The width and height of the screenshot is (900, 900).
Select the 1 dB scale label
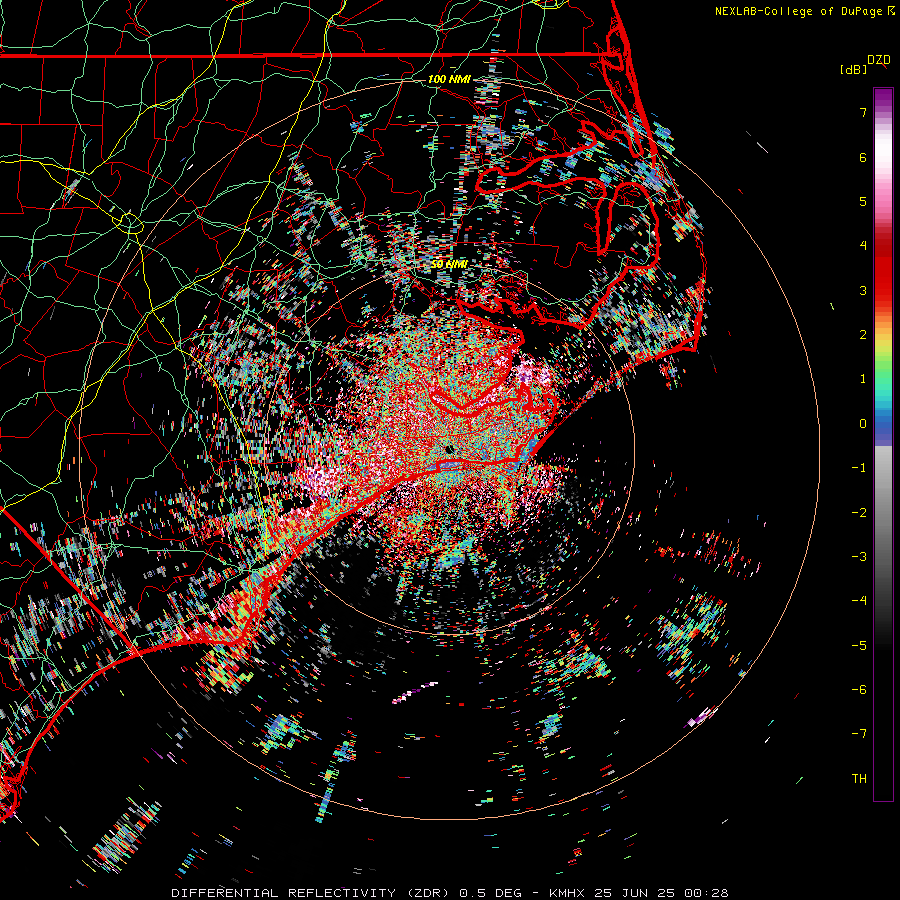click(x=863, y=379)
